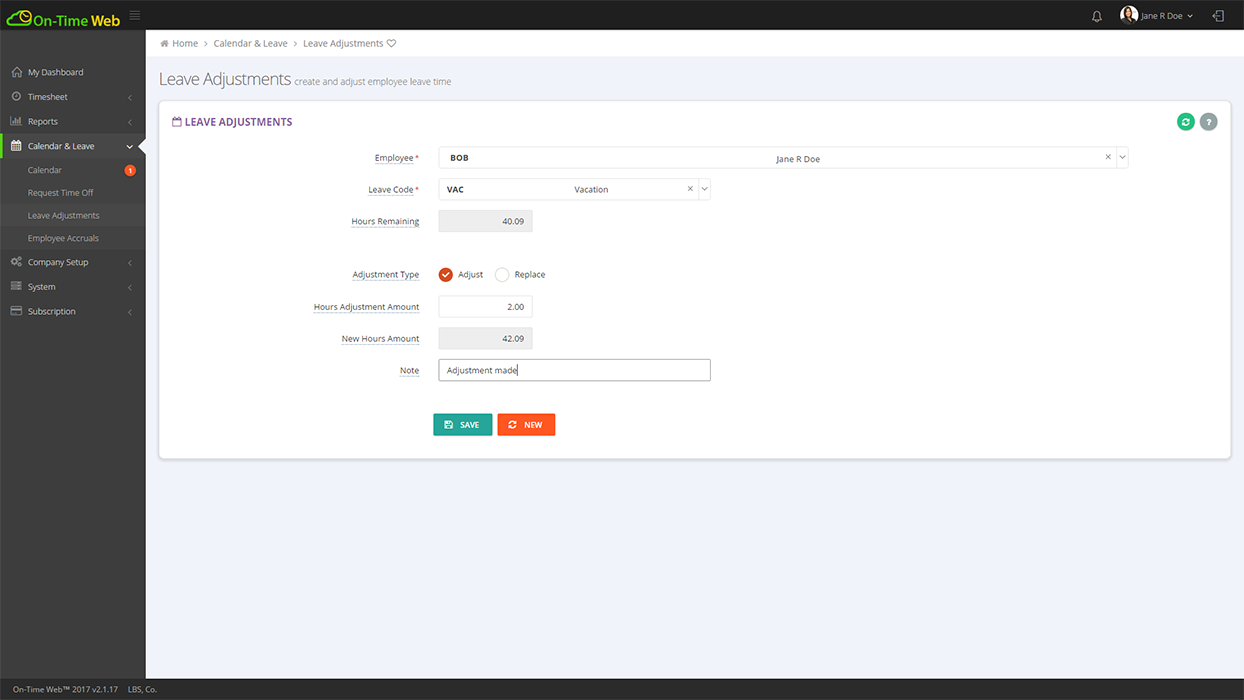Open Request Time Off in sidebar
Screen dimensions: 1244x700
coord(61,193)
